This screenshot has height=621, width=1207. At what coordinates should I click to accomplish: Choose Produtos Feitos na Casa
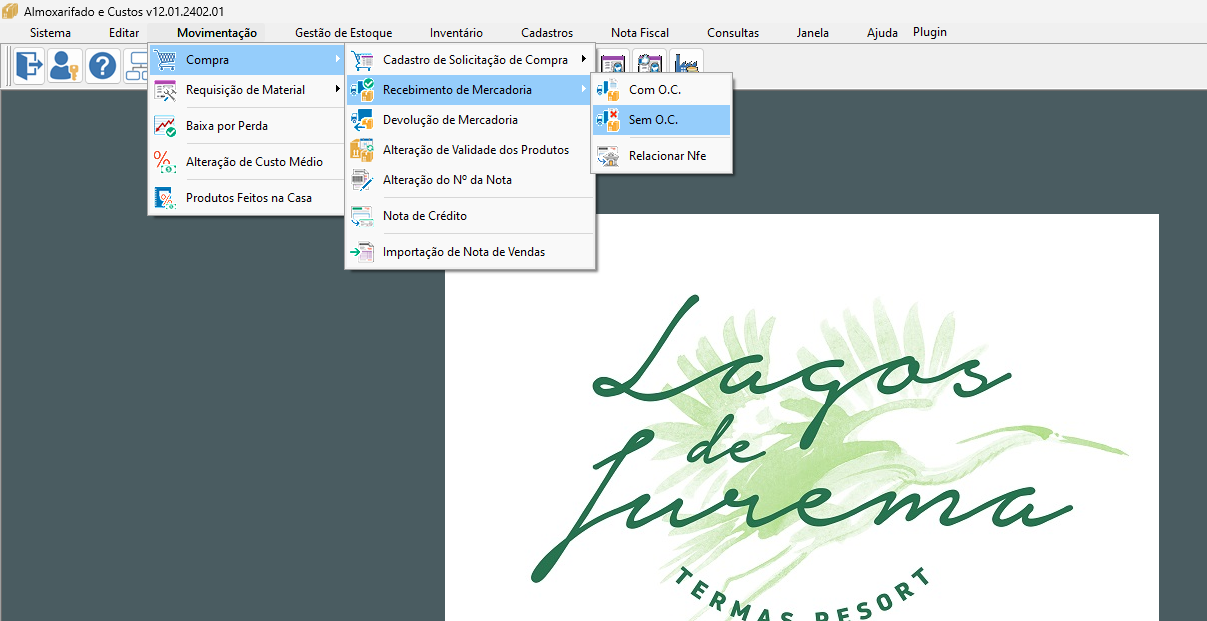point(247,198)
